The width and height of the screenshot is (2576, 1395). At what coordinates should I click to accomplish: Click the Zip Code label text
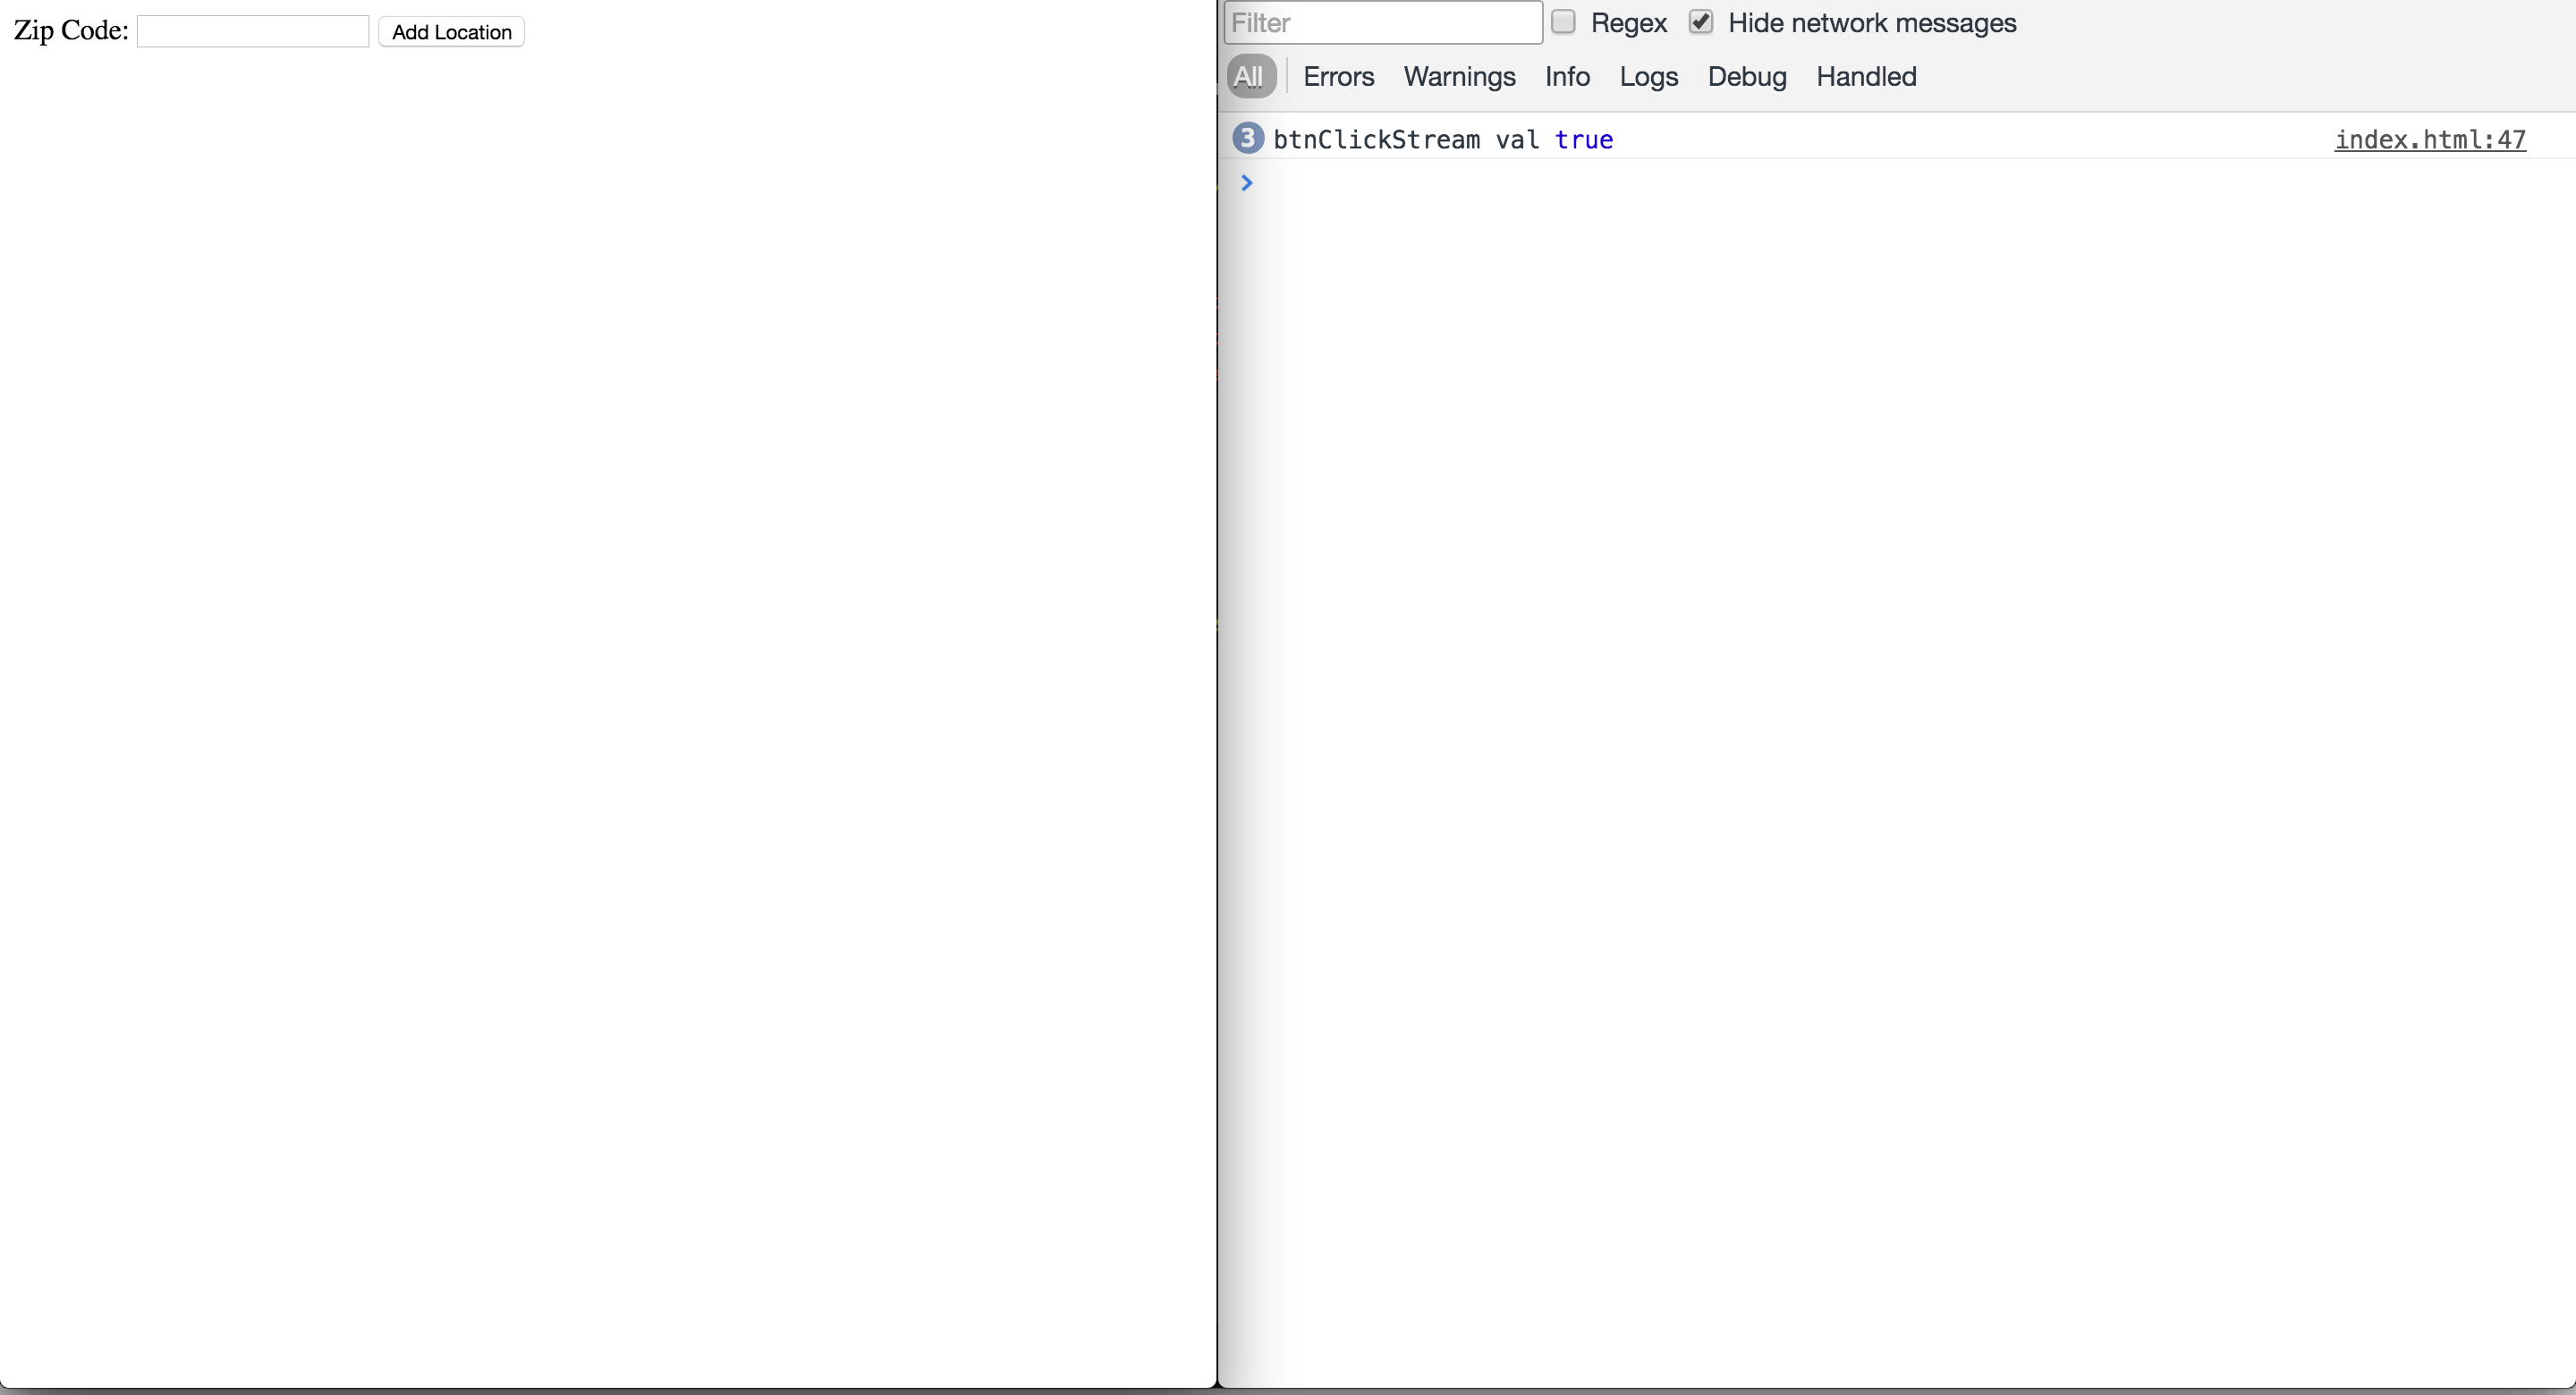pos(71,31)
